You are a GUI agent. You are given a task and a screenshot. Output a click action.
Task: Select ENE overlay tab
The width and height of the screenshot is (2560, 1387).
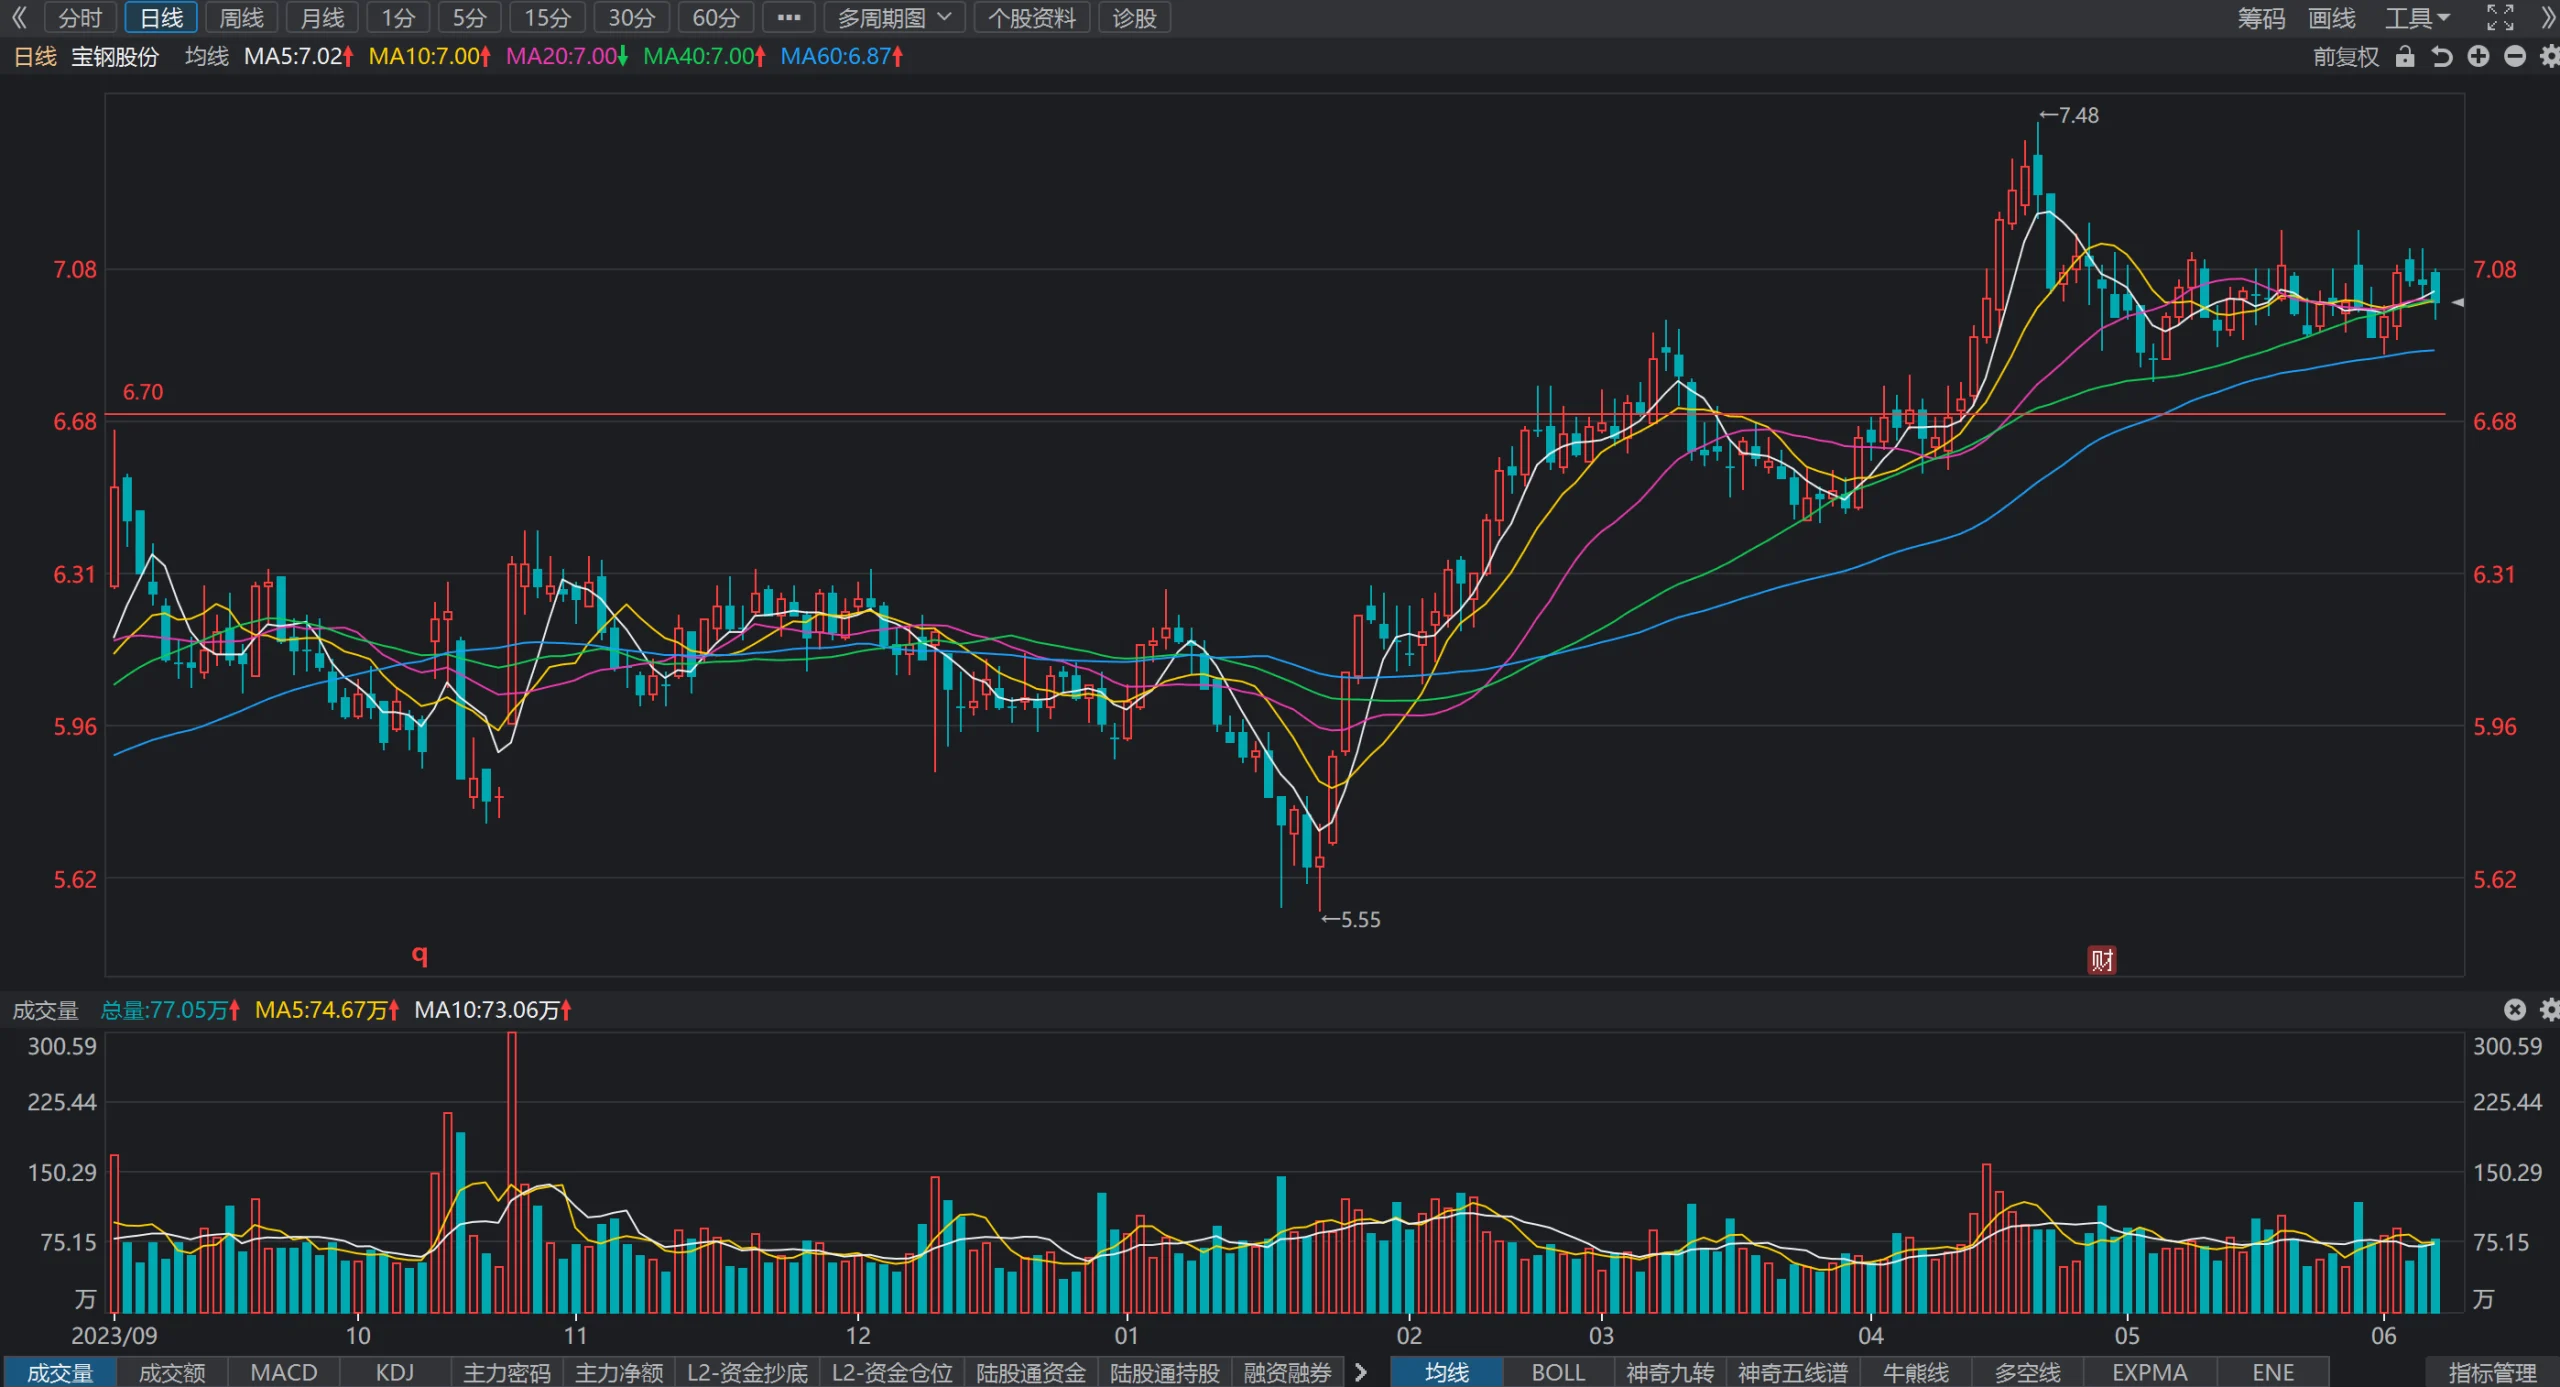(x=2273, y=1373)
